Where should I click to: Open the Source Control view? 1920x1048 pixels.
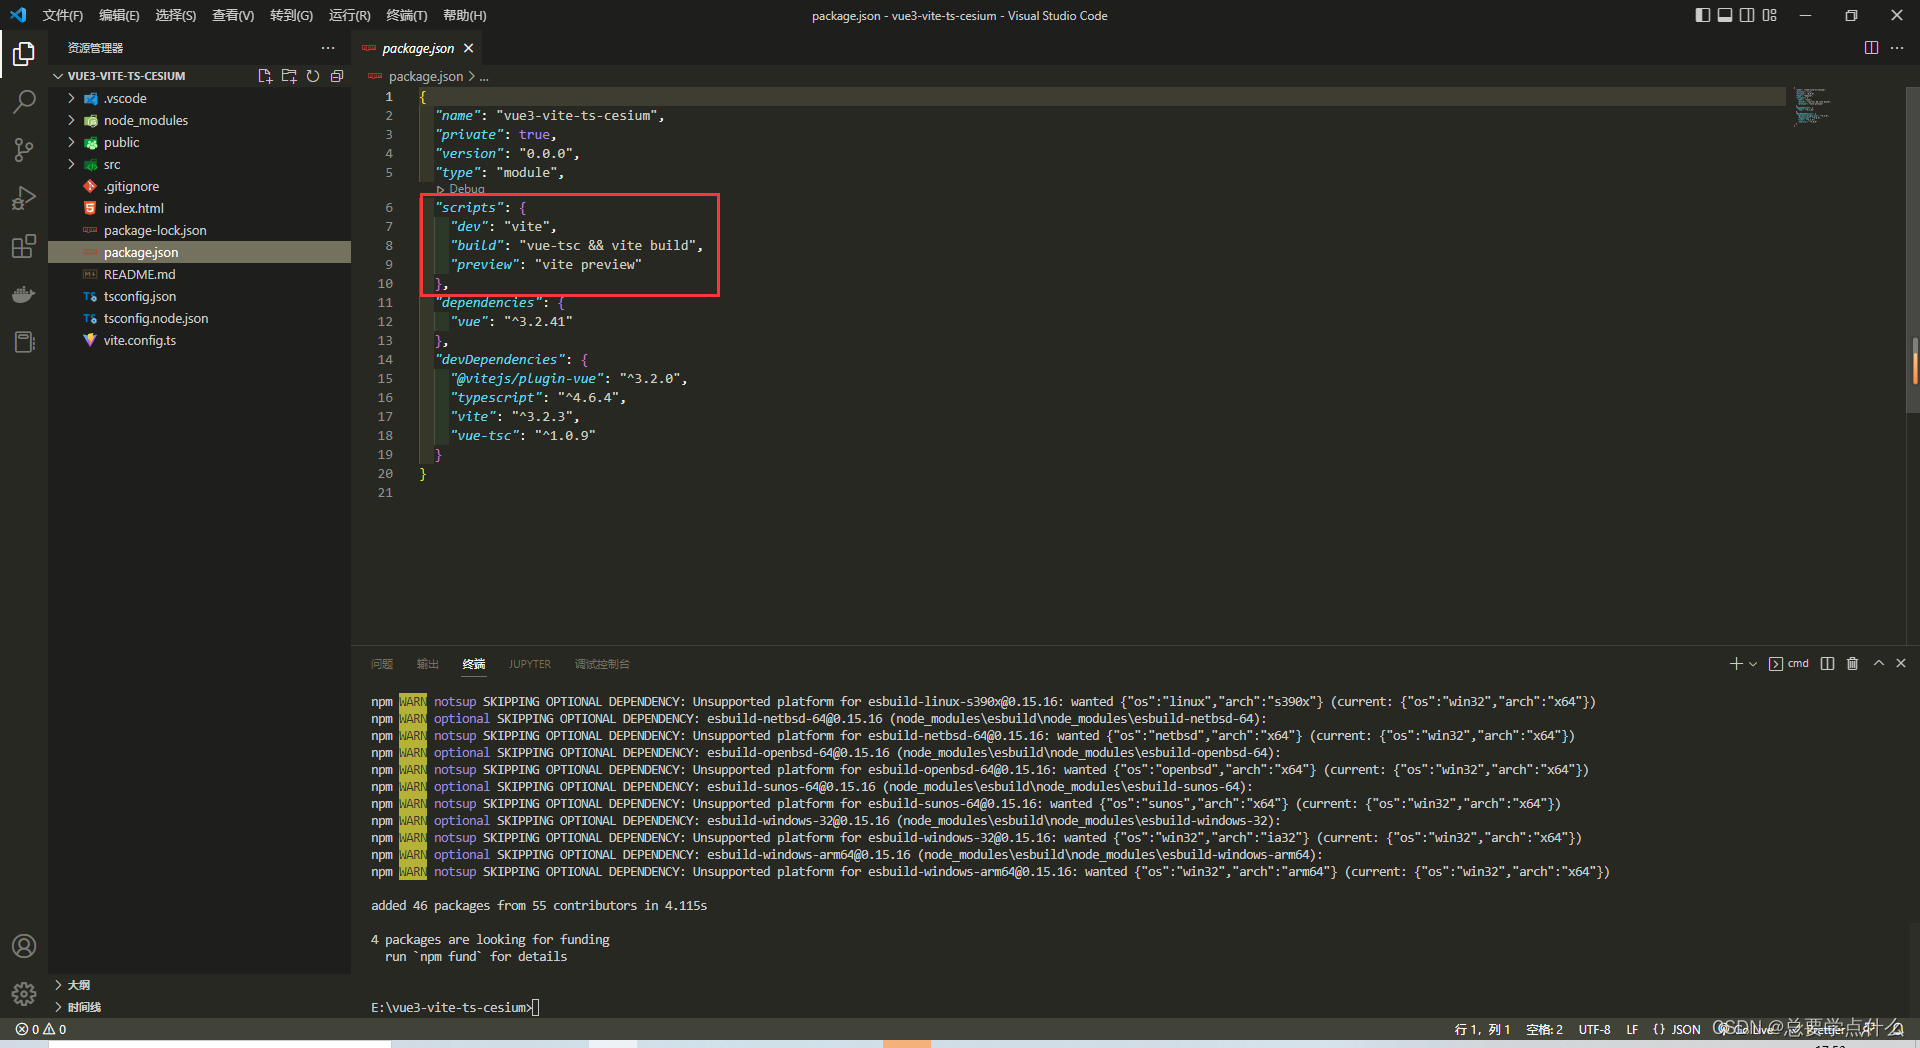[x=24, y=149]
